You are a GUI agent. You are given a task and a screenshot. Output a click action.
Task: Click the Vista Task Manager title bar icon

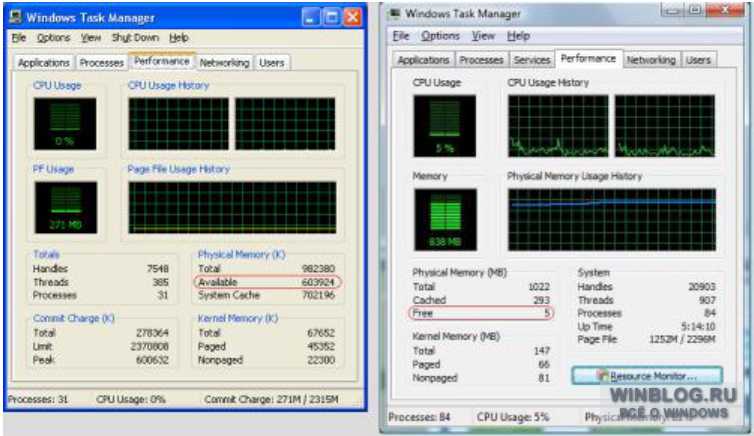pyautogui.click(x=395, y=13)
